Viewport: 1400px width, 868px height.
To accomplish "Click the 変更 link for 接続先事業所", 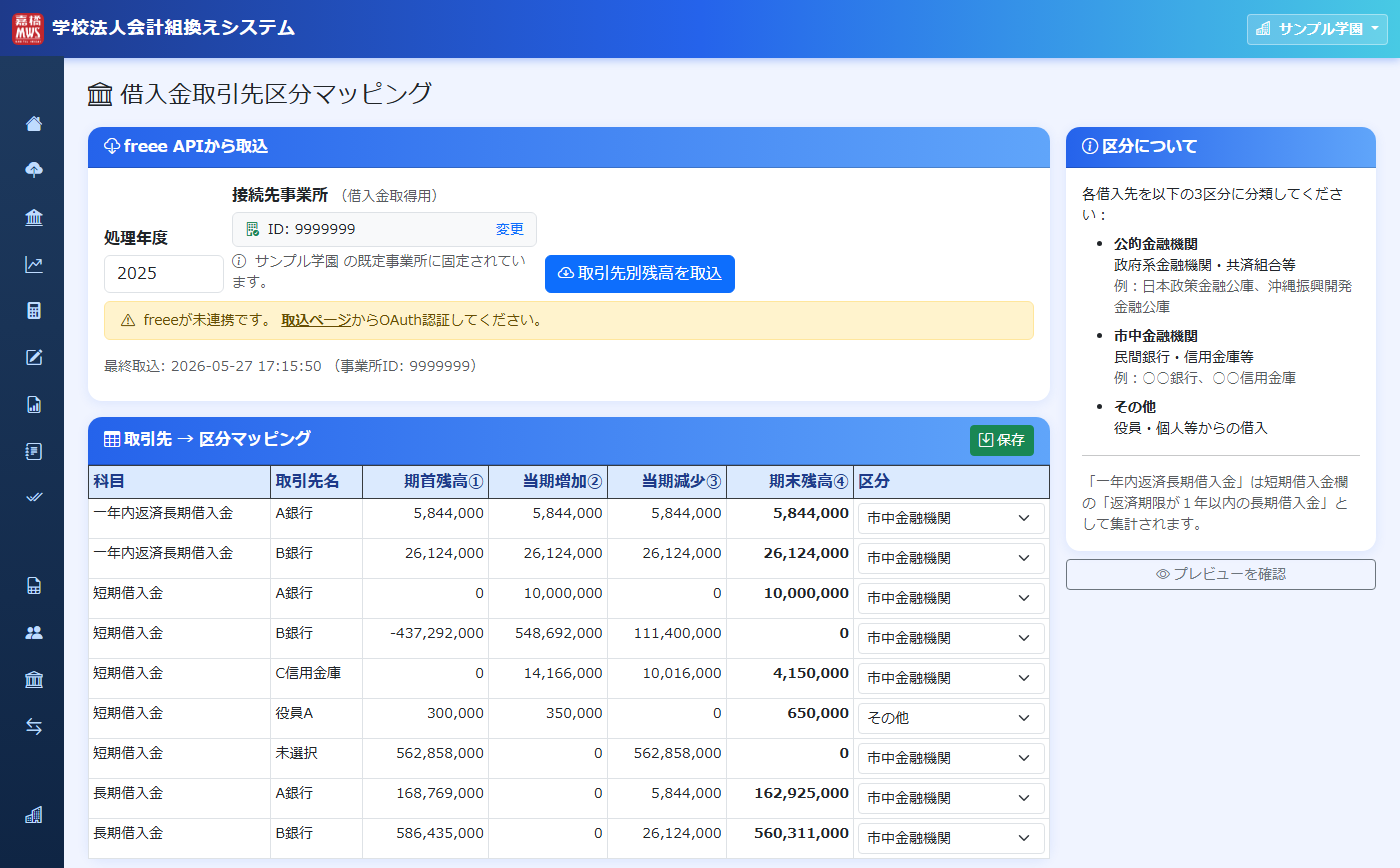I will [x=510, y=229].
